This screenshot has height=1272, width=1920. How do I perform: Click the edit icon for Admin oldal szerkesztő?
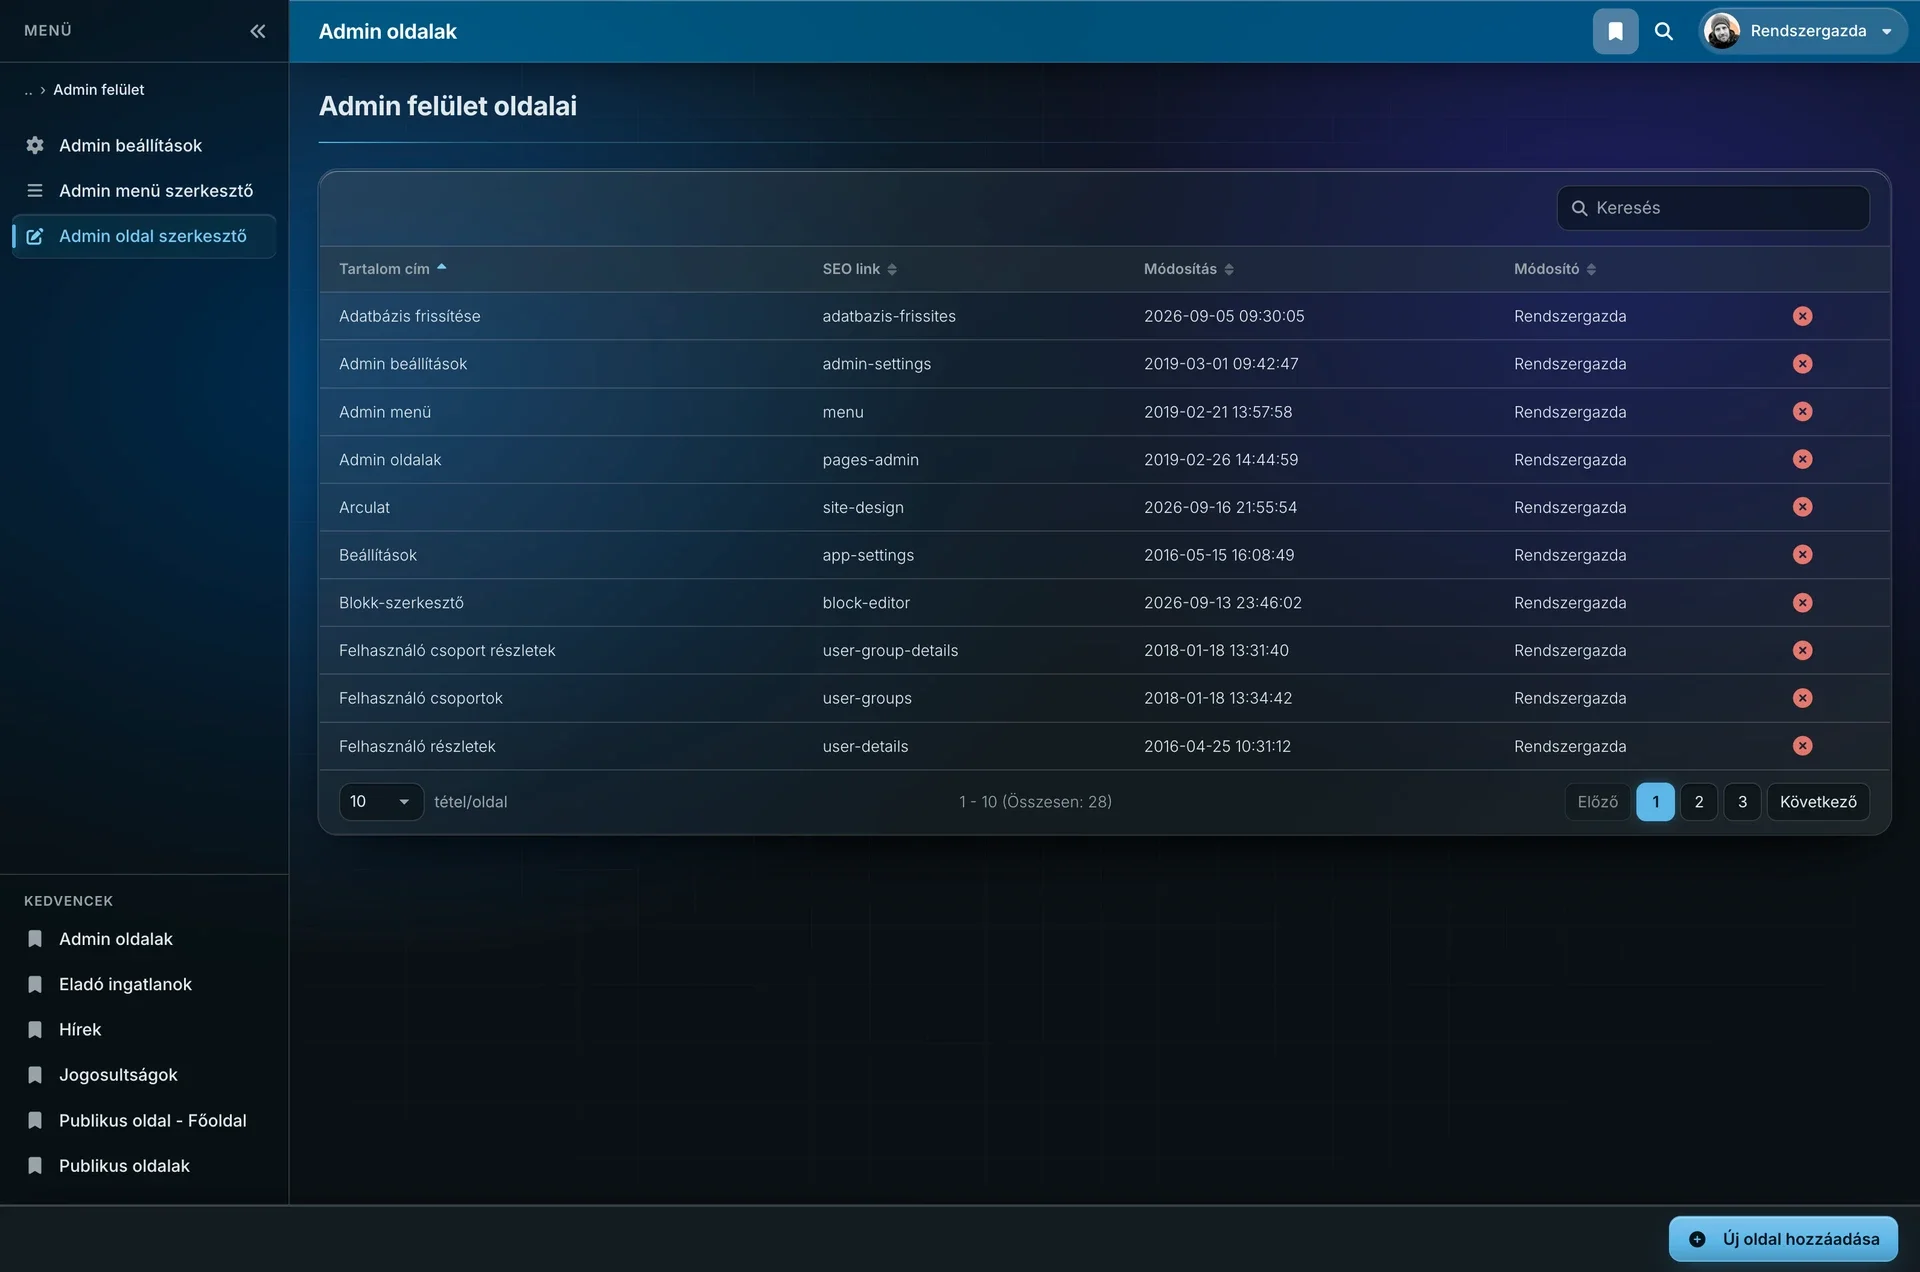35,236
